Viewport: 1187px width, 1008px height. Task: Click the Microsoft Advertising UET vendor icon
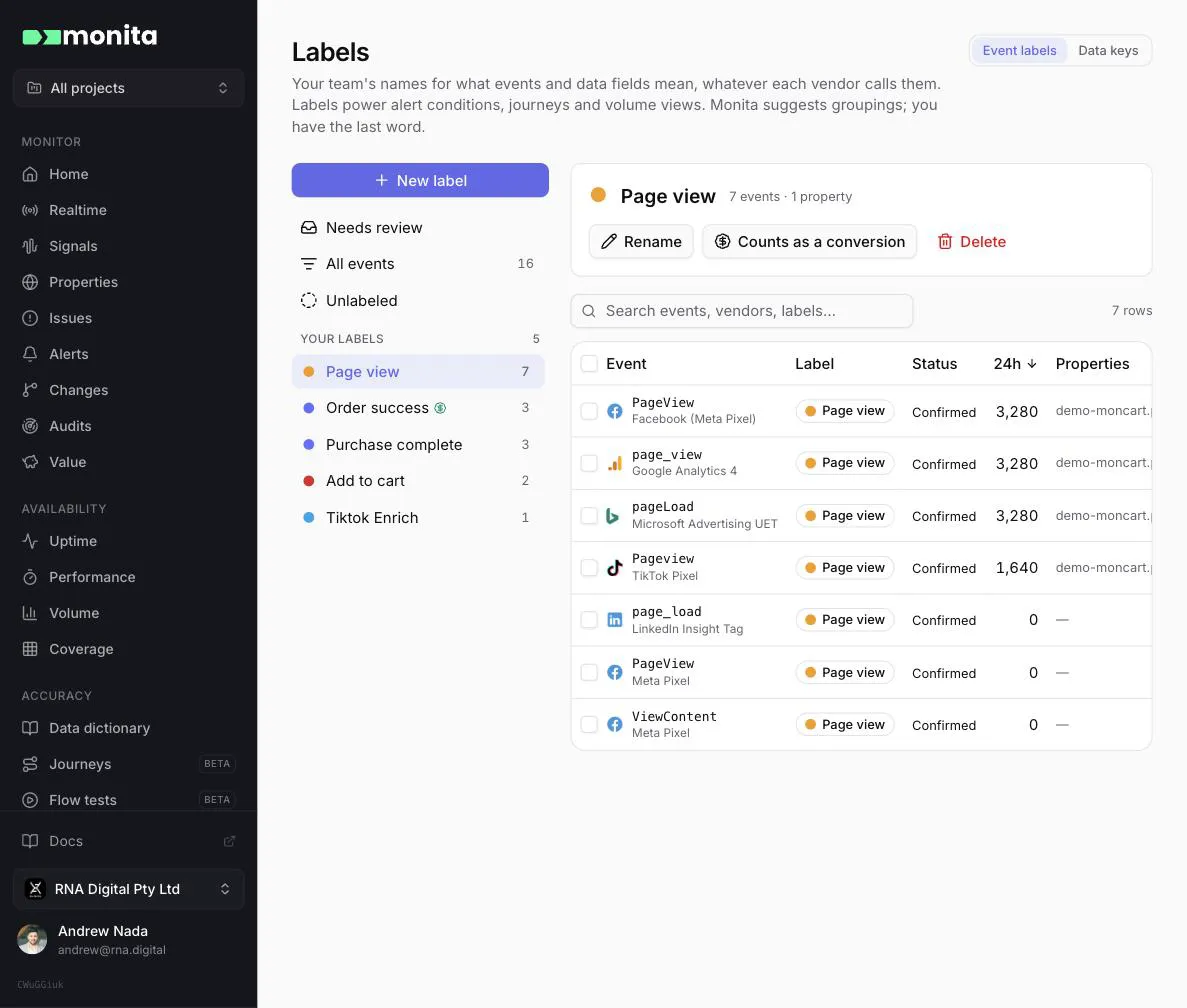click(612, 516)
